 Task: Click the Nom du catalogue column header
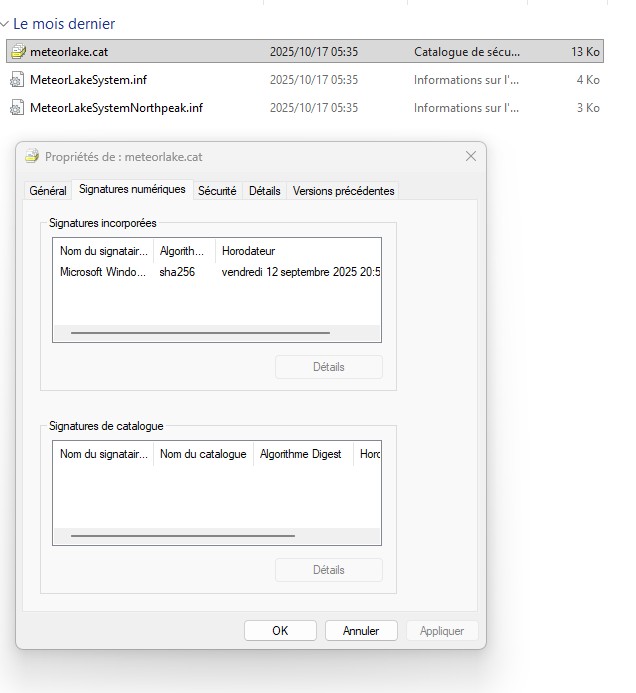click(203, 454)
